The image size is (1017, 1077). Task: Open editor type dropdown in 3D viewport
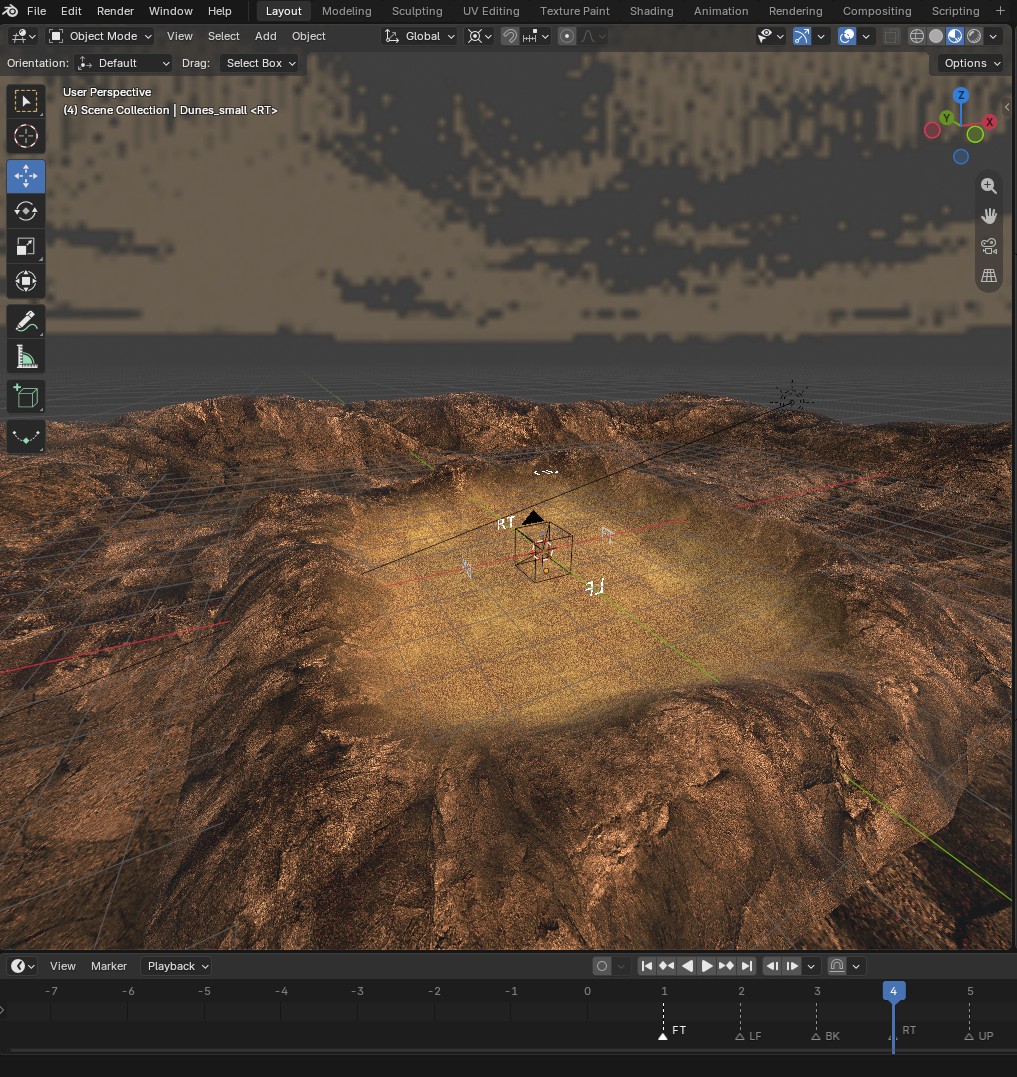pos(23,36)
